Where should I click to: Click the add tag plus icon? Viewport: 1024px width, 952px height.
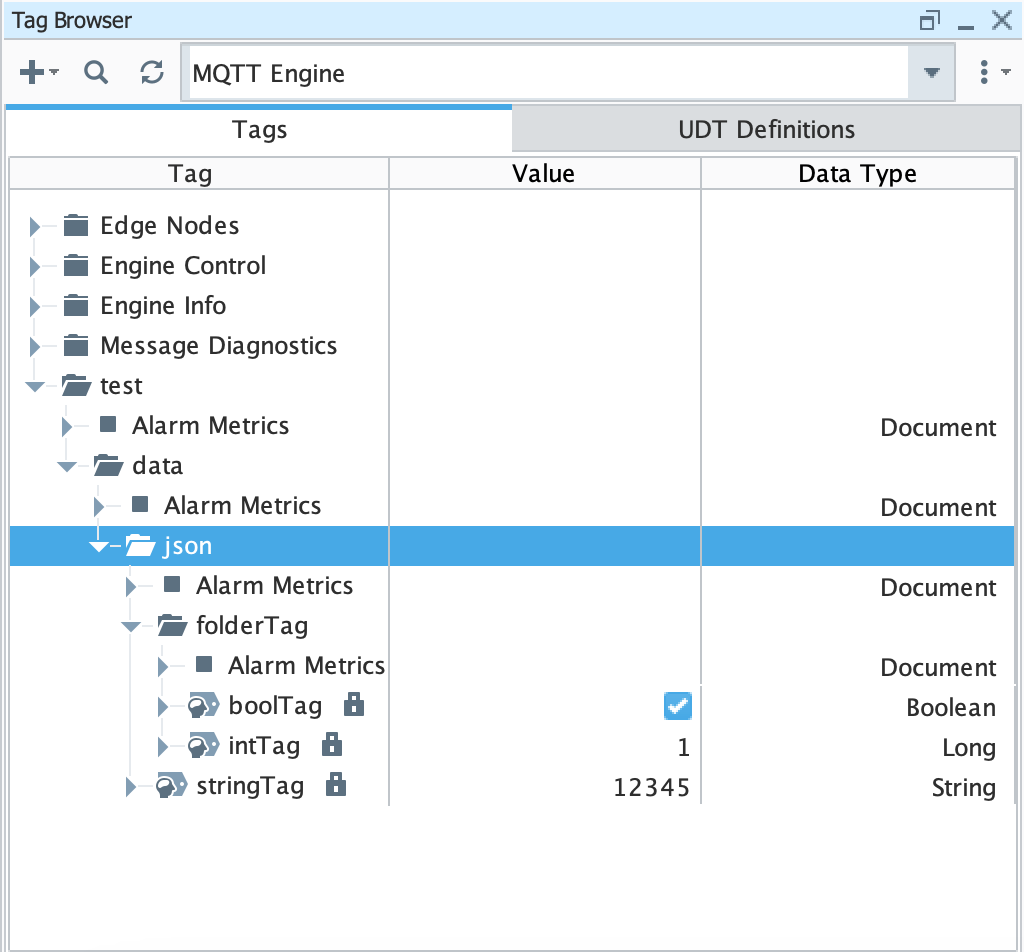[x=32, y=72]
